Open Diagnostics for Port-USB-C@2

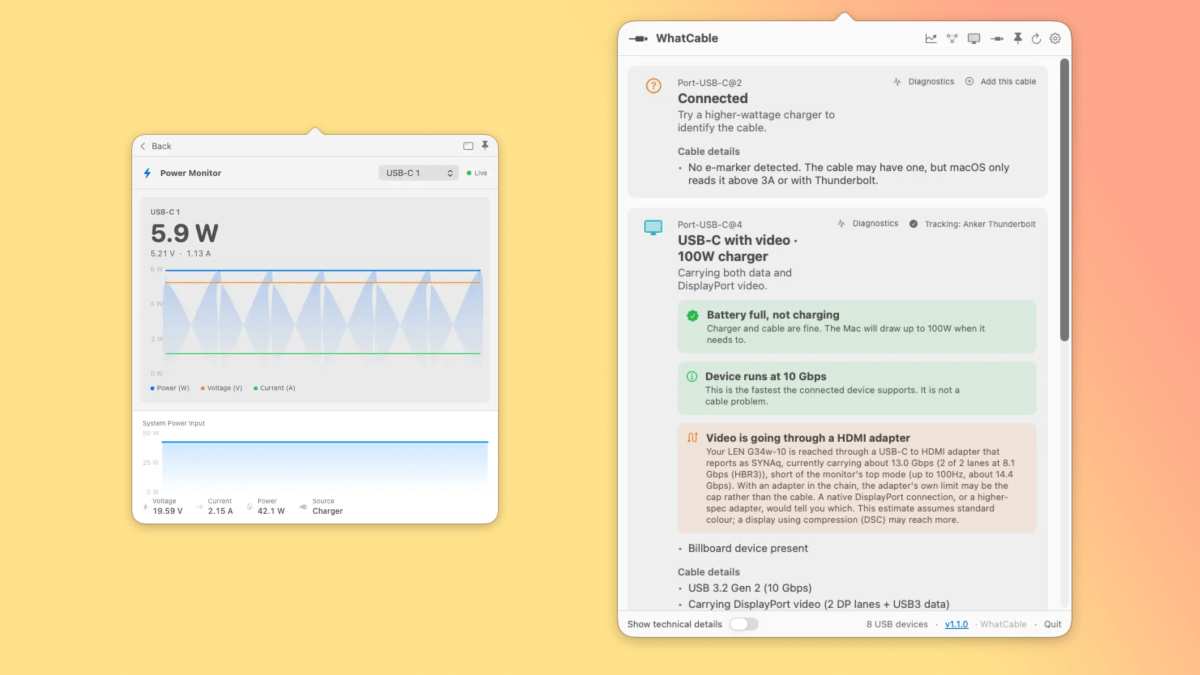[923, 82]
